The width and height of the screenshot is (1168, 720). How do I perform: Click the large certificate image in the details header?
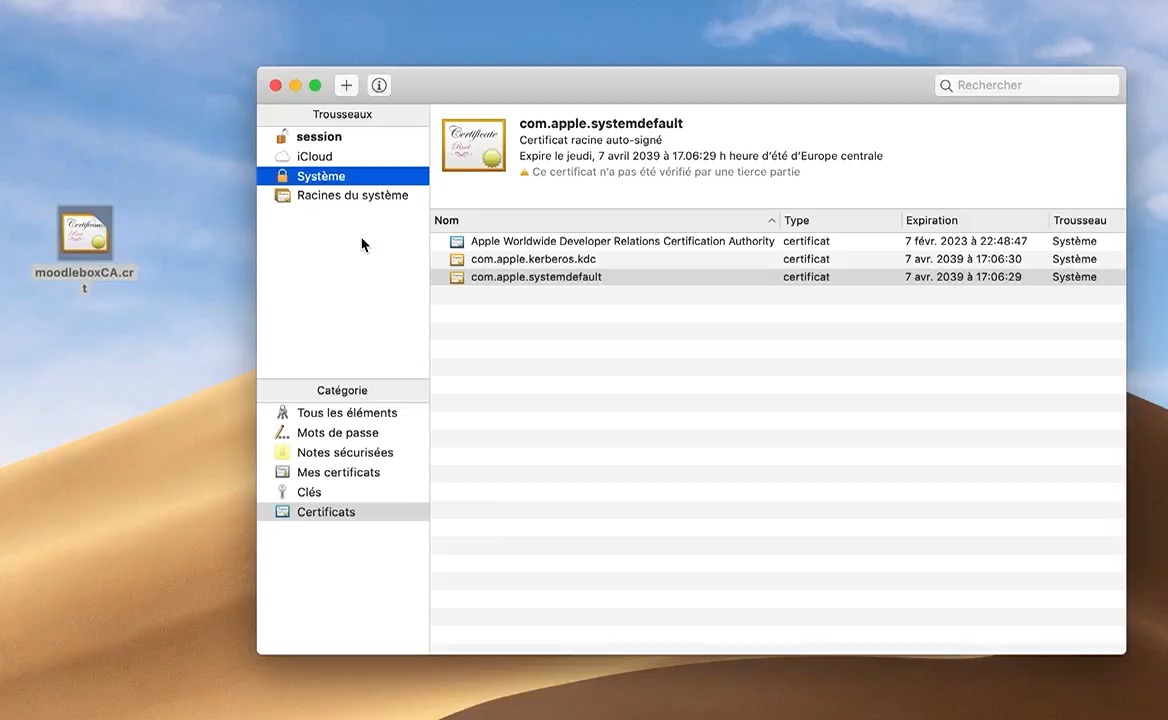click(474, 145)
